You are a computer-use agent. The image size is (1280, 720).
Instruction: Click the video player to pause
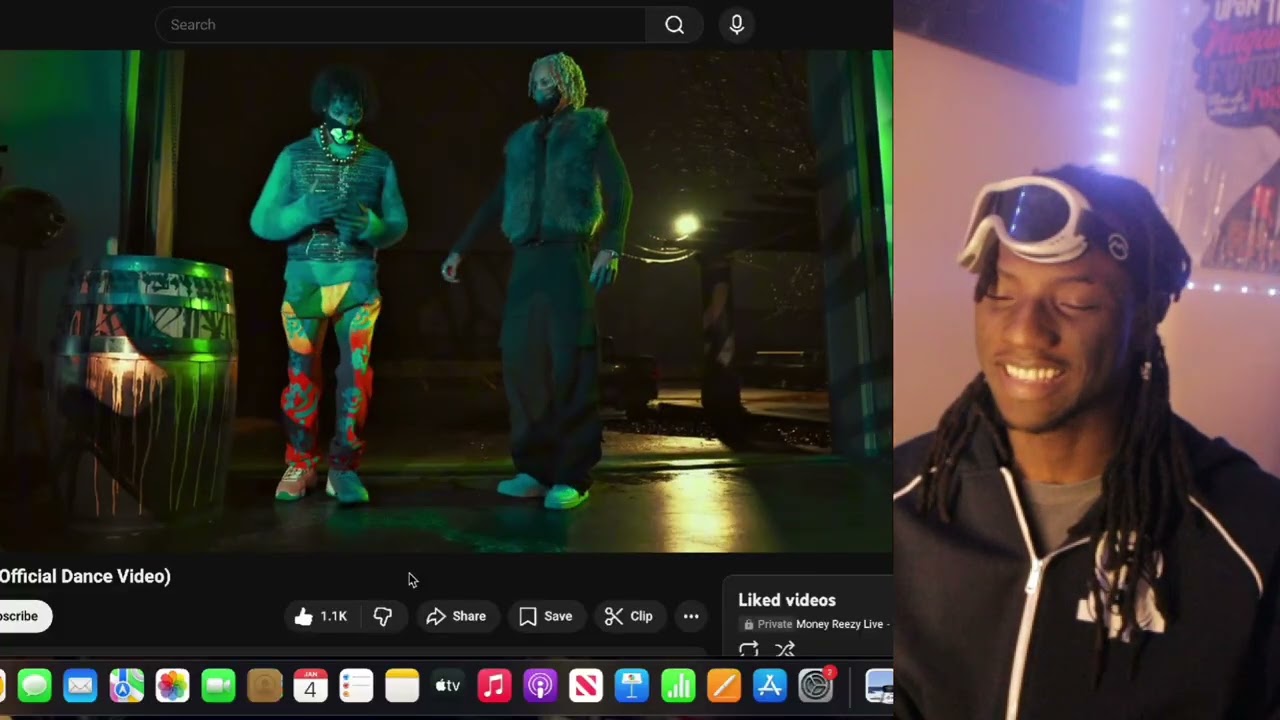(446, 300)
